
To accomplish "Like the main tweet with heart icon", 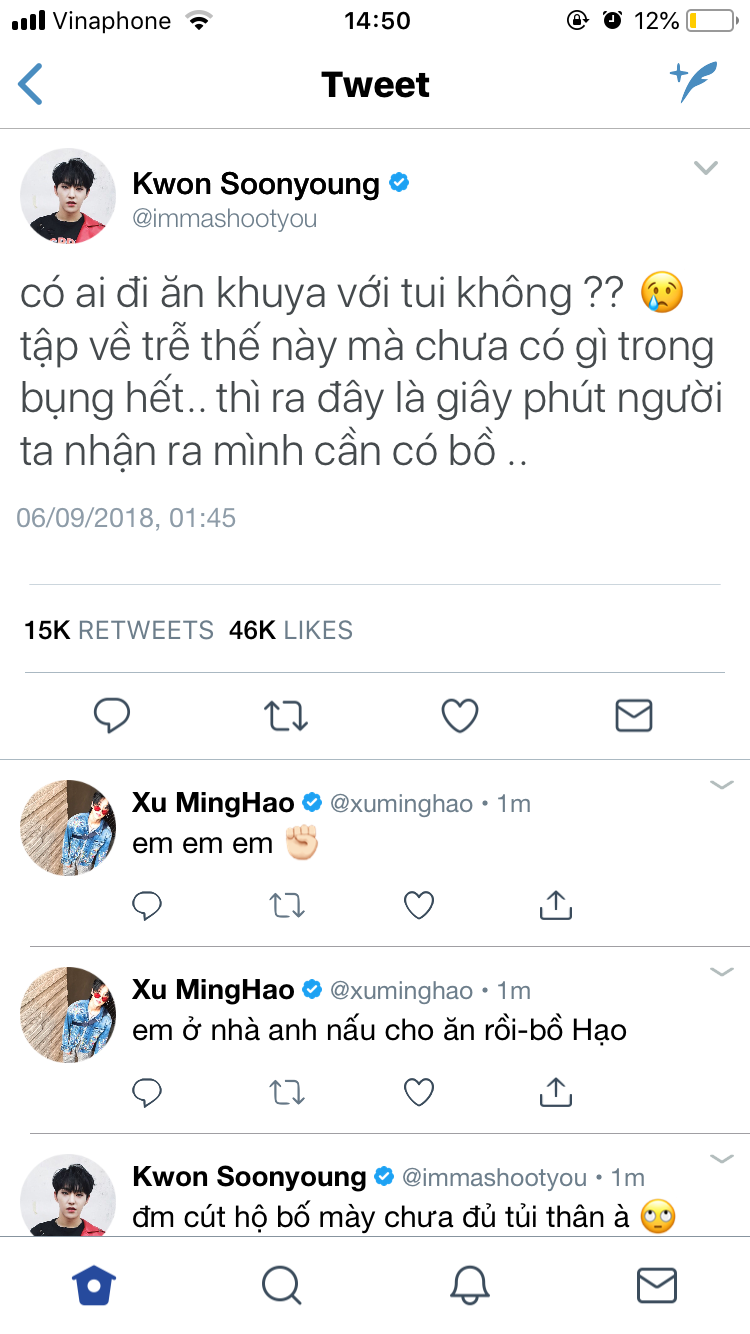I will coord(460,715).
